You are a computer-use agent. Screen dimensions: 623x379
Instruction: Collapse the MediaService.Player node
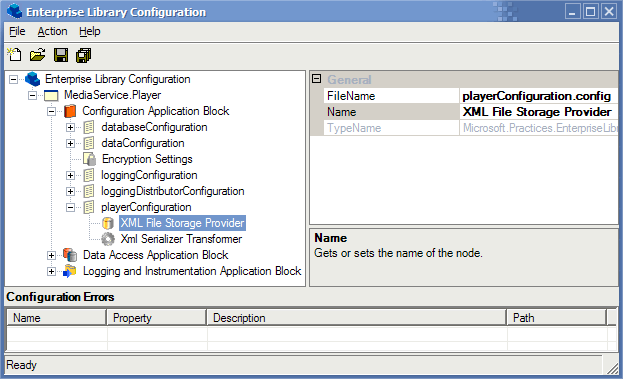coord(32,95)
